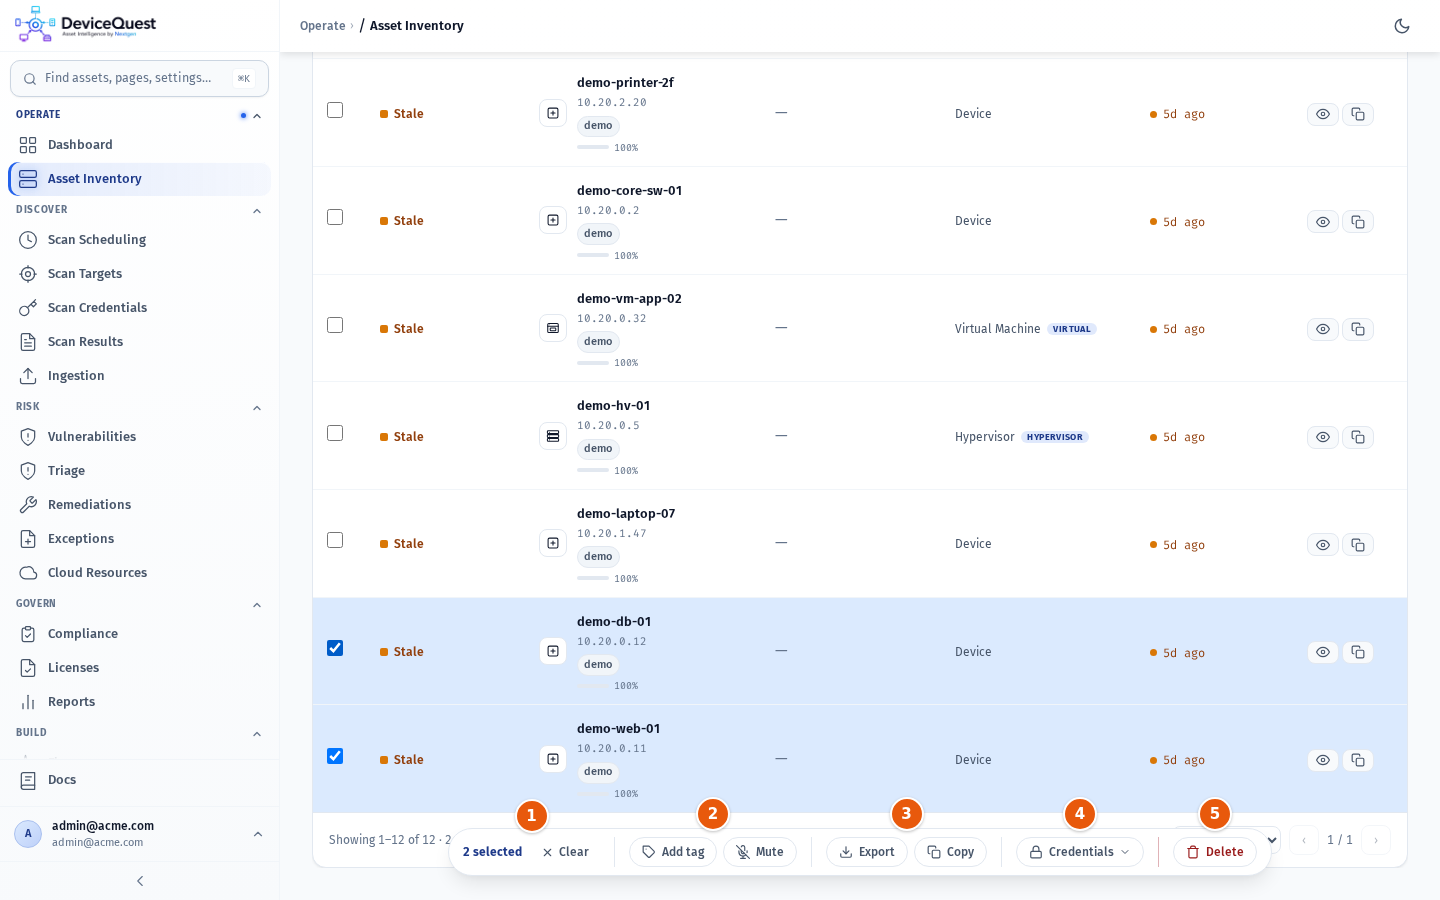Open Scan Scheduling page
The image size is (1440, 900).
139,240
